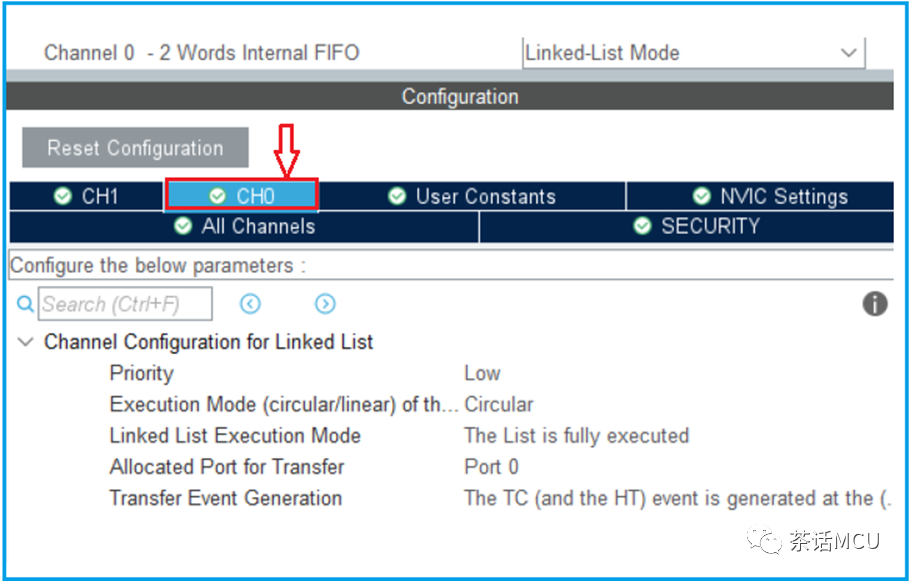Switch to the CH0 tab
910x581 pixels.
[x=241, y=196]
